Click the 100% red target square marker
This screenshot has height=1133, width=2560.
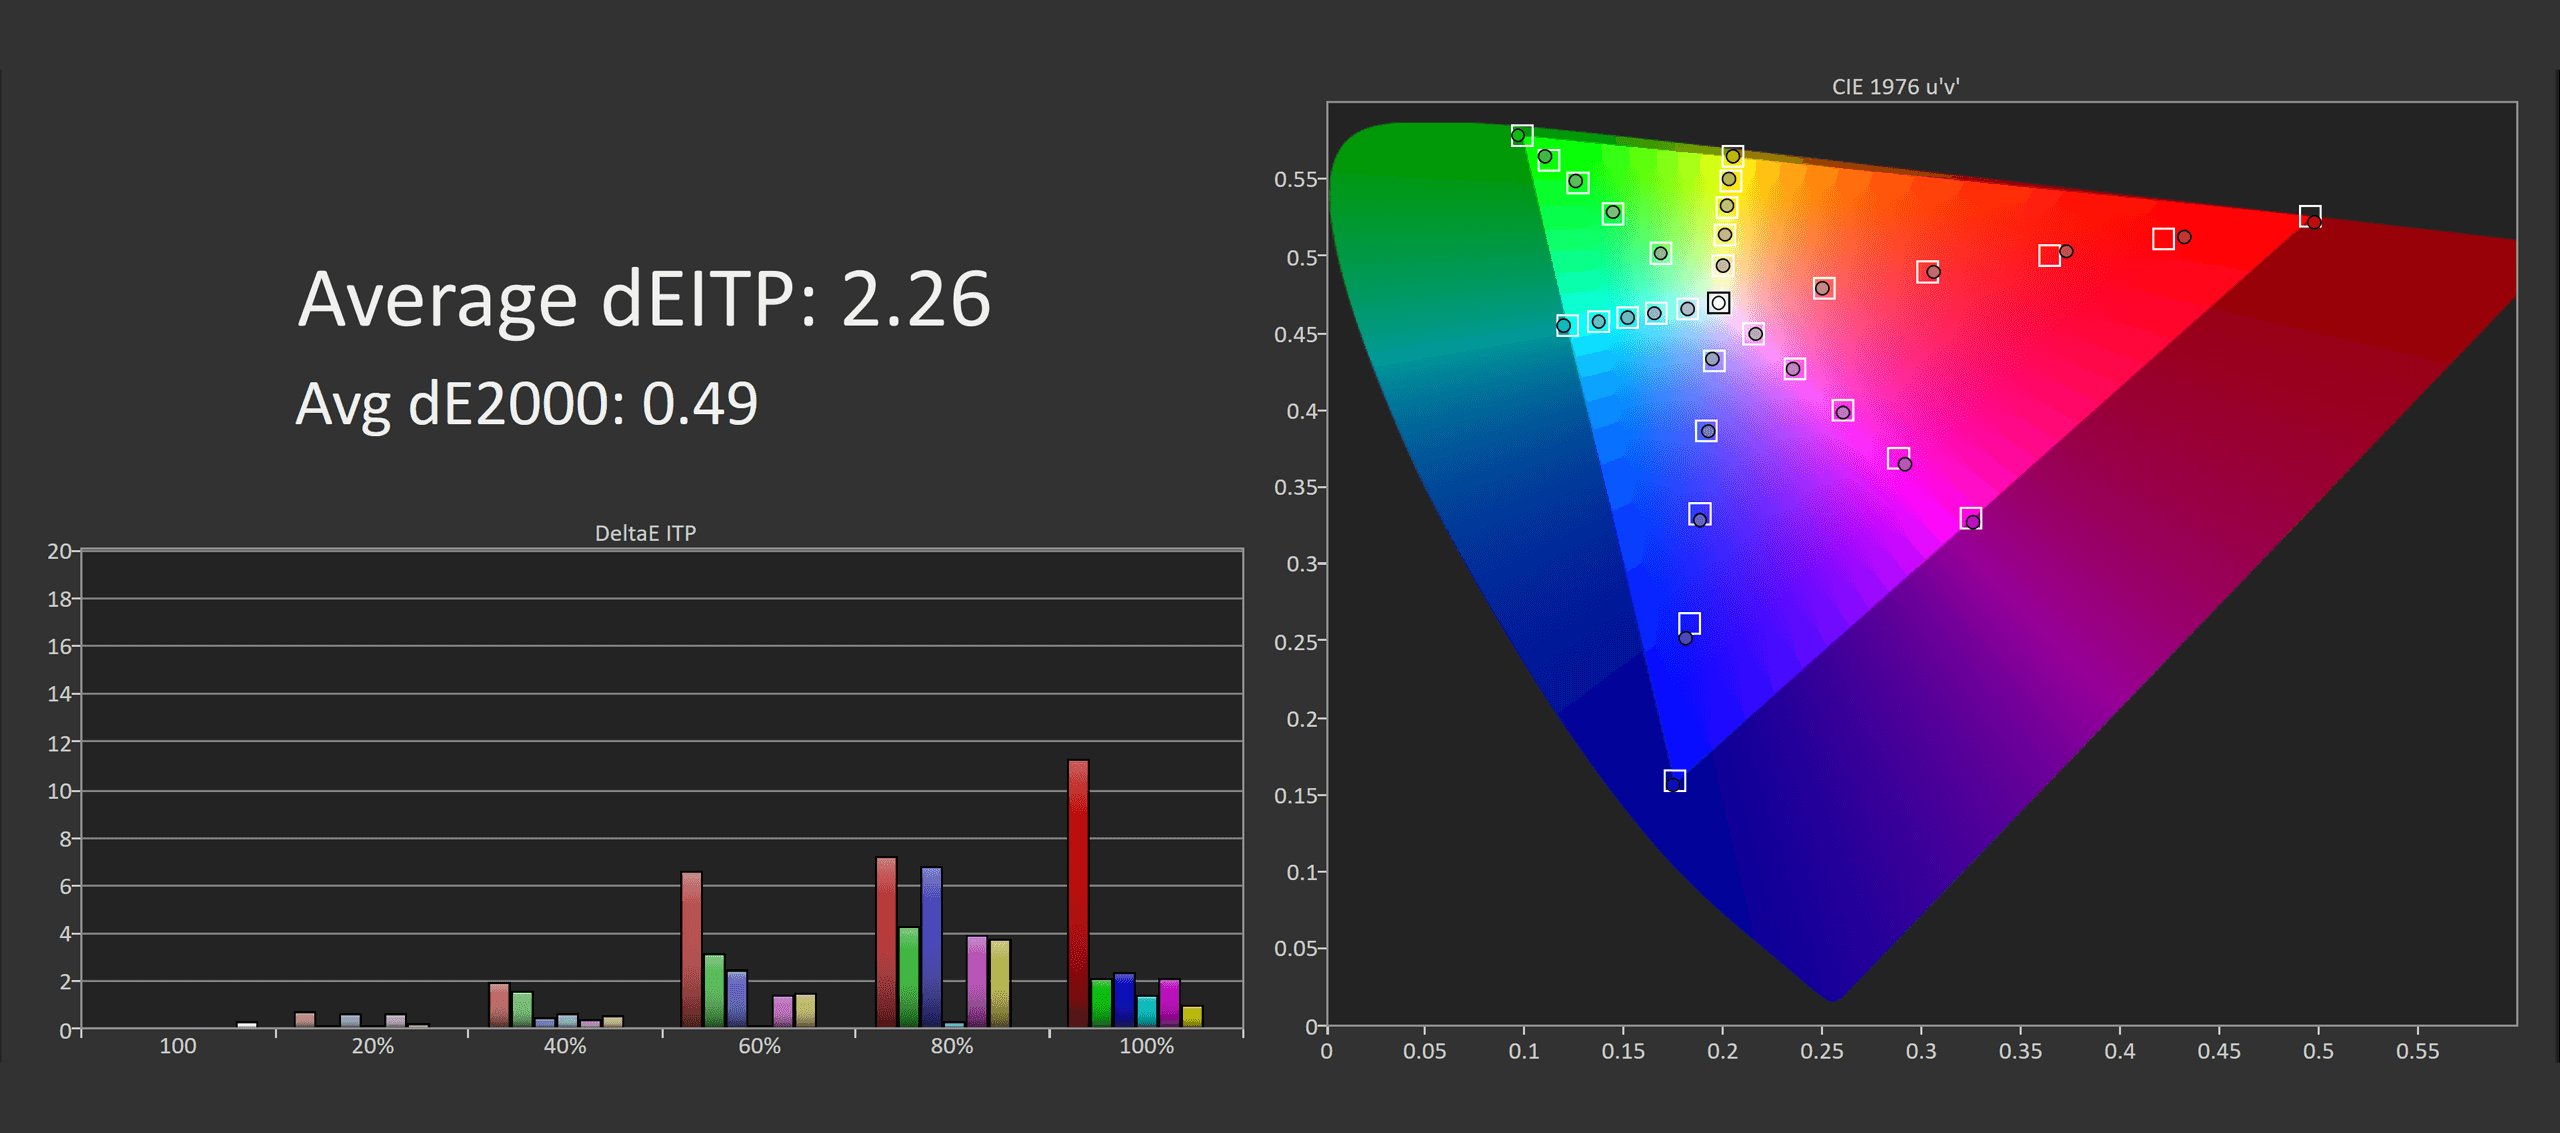point(2309,216)
